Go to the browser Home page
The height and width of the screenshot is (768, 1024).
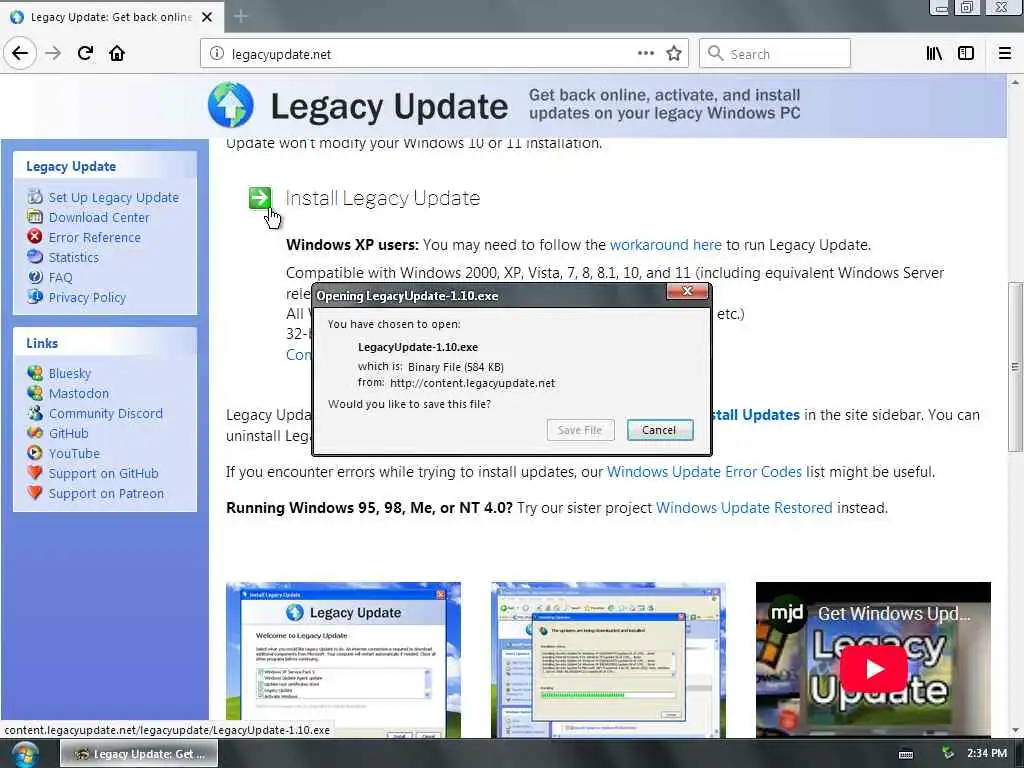click(x=117, y=53)
